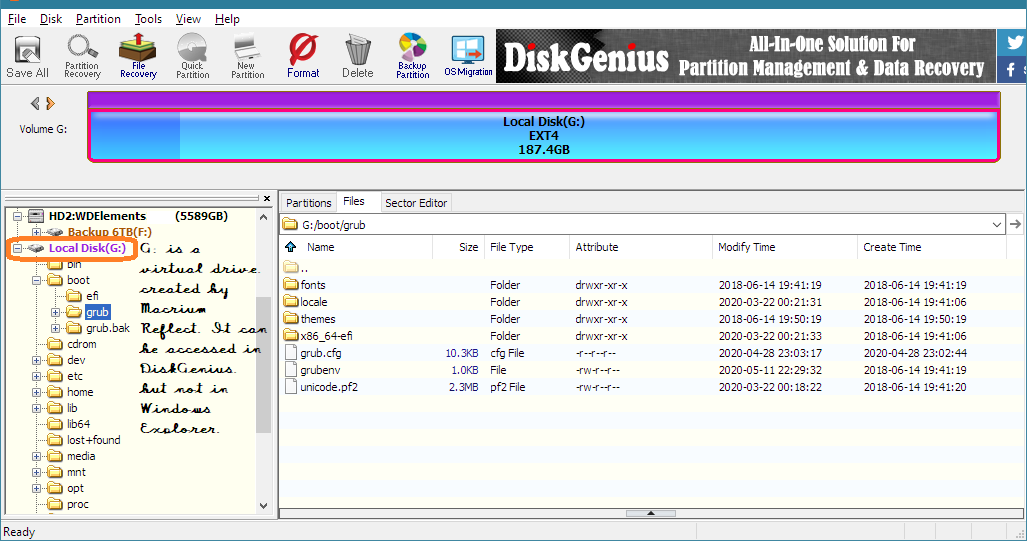This screenshot has width=1027, height=541.
Task: Select the Local Disk(G:) EXT4 partition bar
Action: 543,135
